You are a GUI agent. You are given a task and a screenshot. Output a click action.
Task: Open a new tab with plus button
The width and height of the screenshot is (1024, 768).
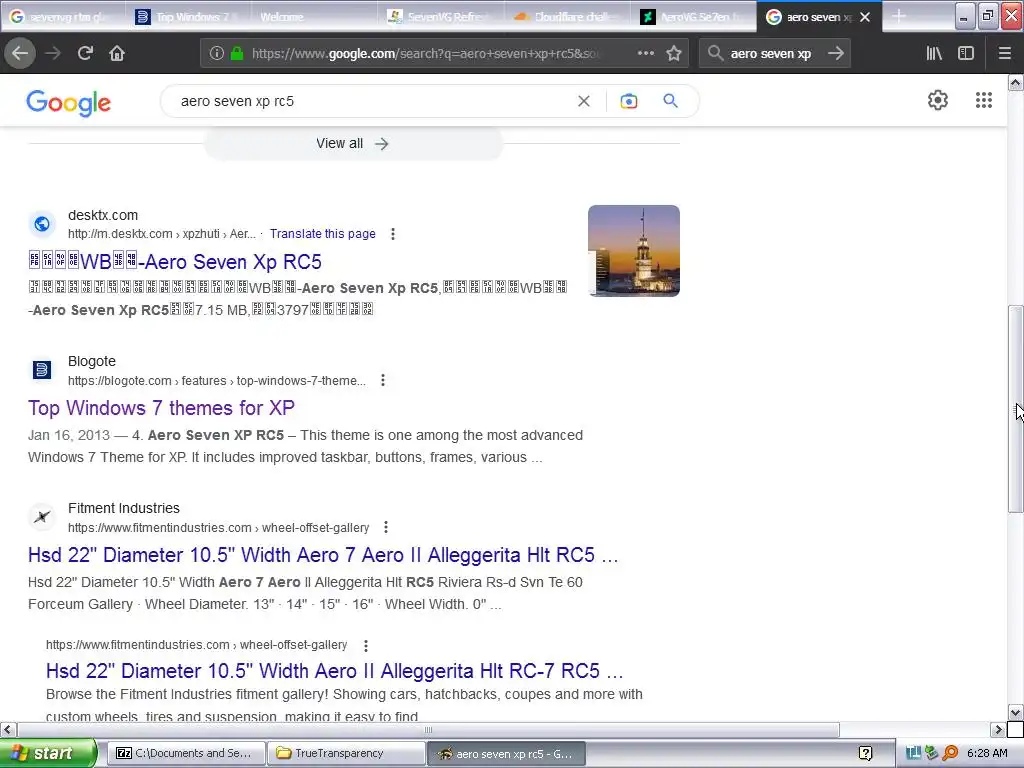pyautogui.click(x=899, y=16)
